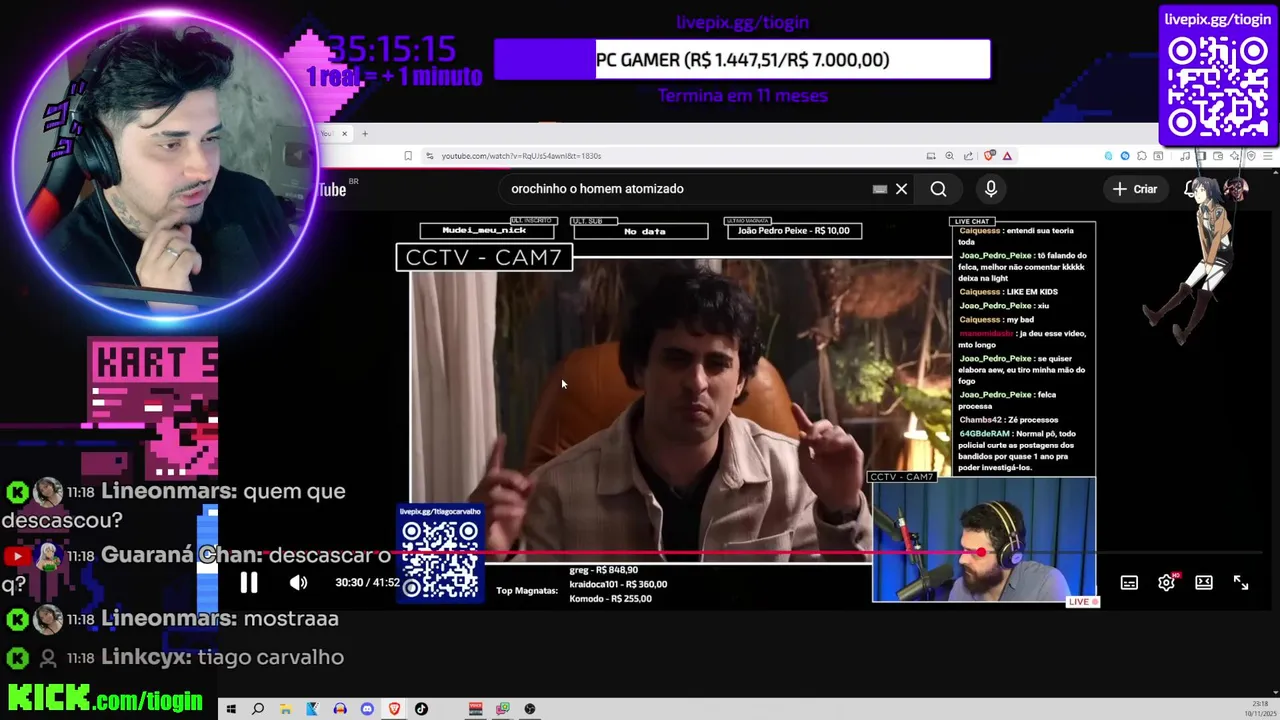Image resolution: width=1280 pixels, height=720 pixels.
Task: Pause the YouTube video
Action: tap(248, 582)
